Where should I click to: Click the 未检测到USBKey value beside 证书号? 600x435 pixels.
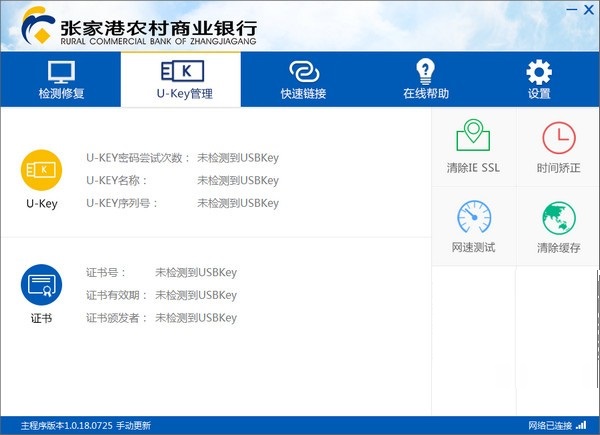pos(196,272)
